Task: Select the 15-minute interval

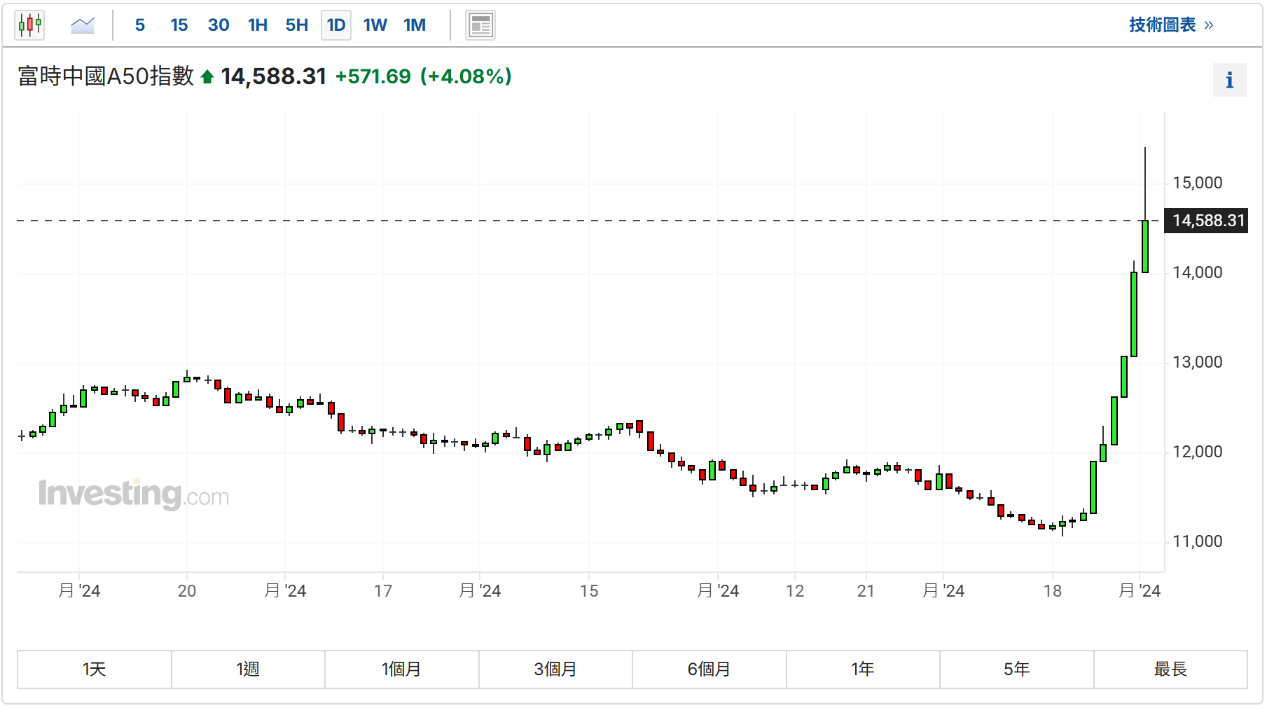Action: [179, 25]
